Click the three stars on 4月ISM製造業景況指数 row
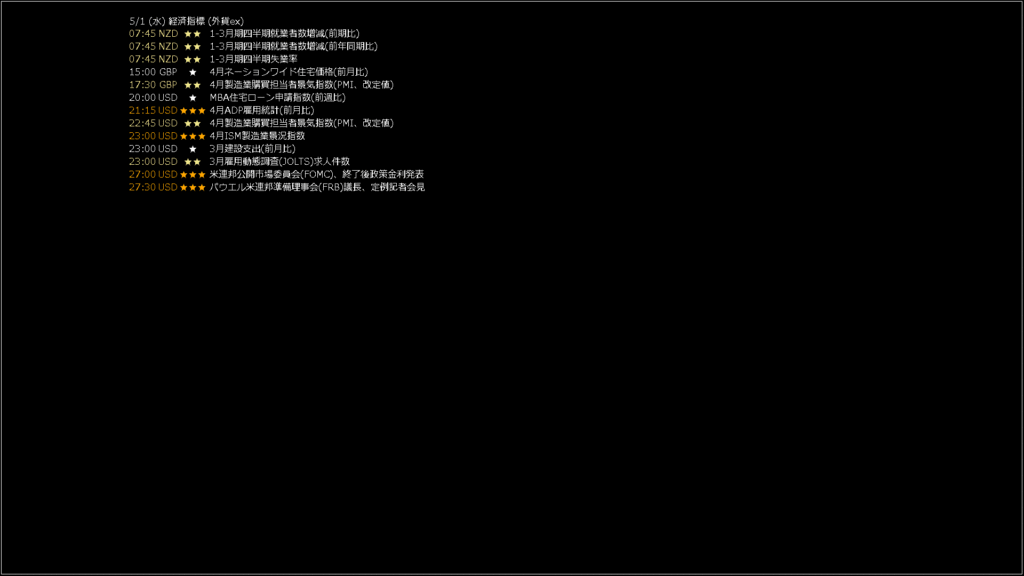 click(193, 136)
